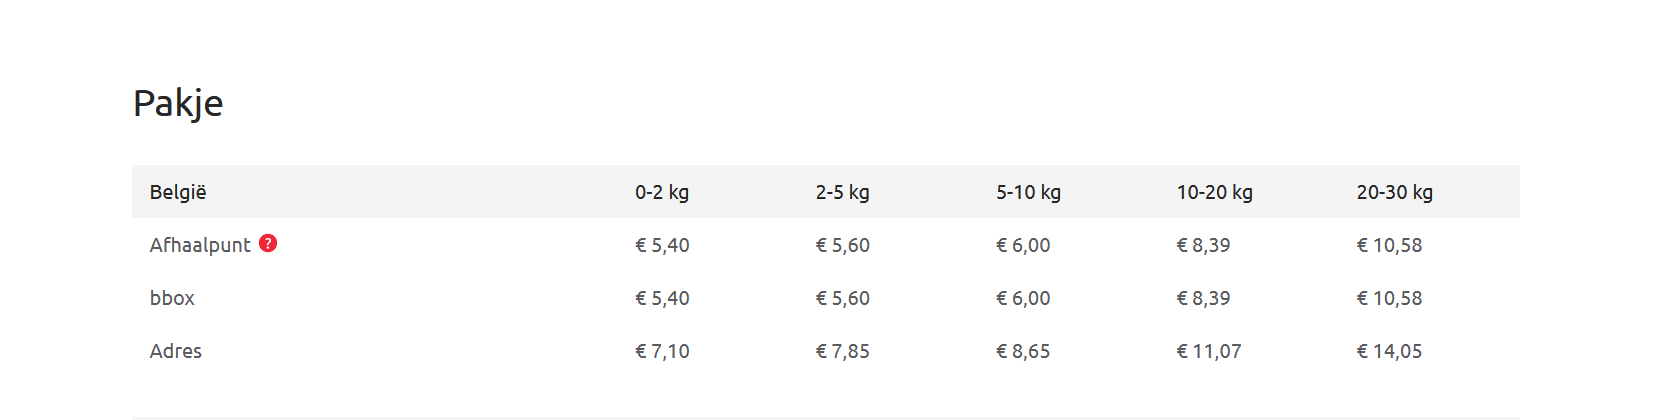Viewport: 1665px width, 420px height.
Task: Select the België column header
Action: coord(178,192)
